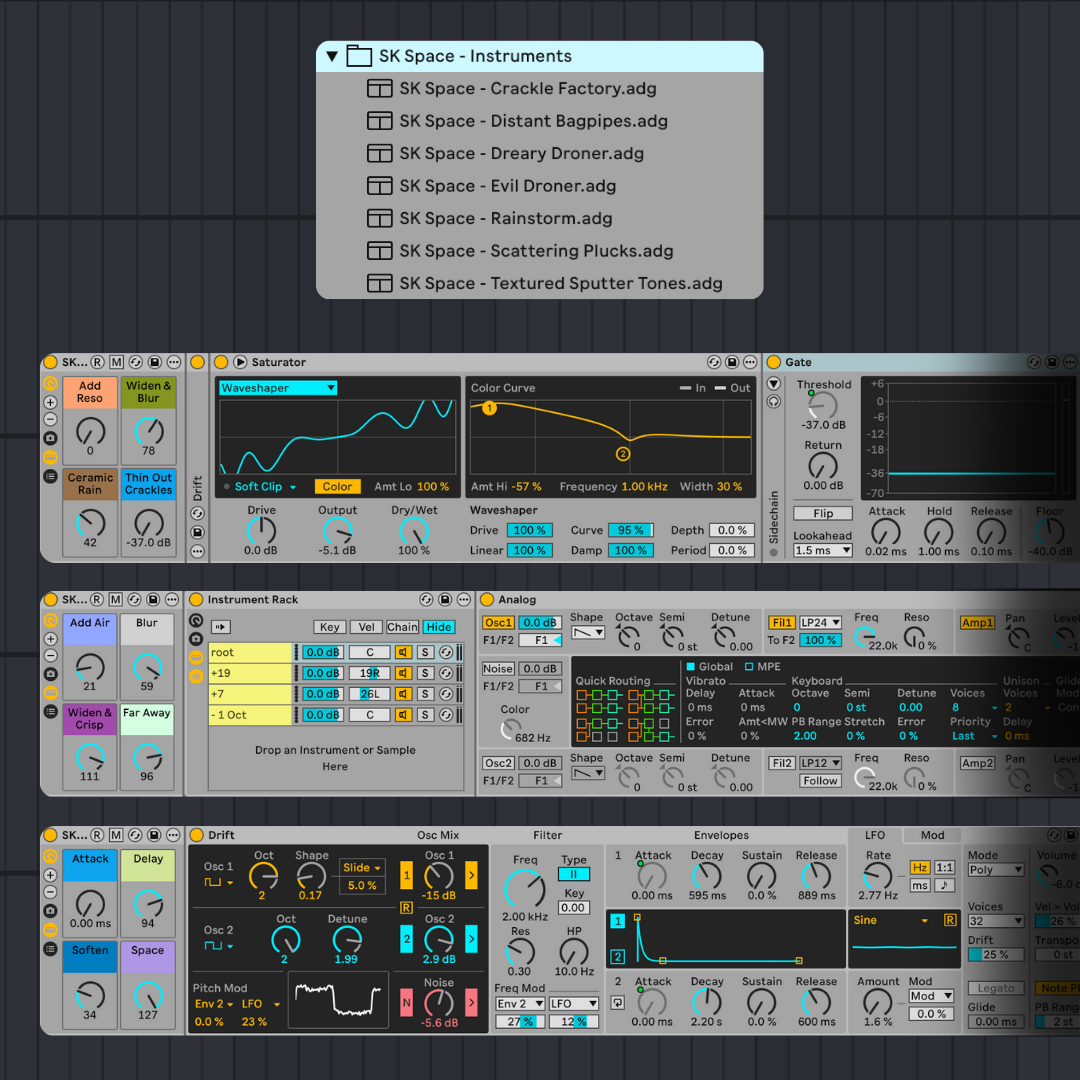The height and width of the screenshot is (1080, 1080).
Task: Click LFO sync note icon in Drift
Action: (944, 885)
